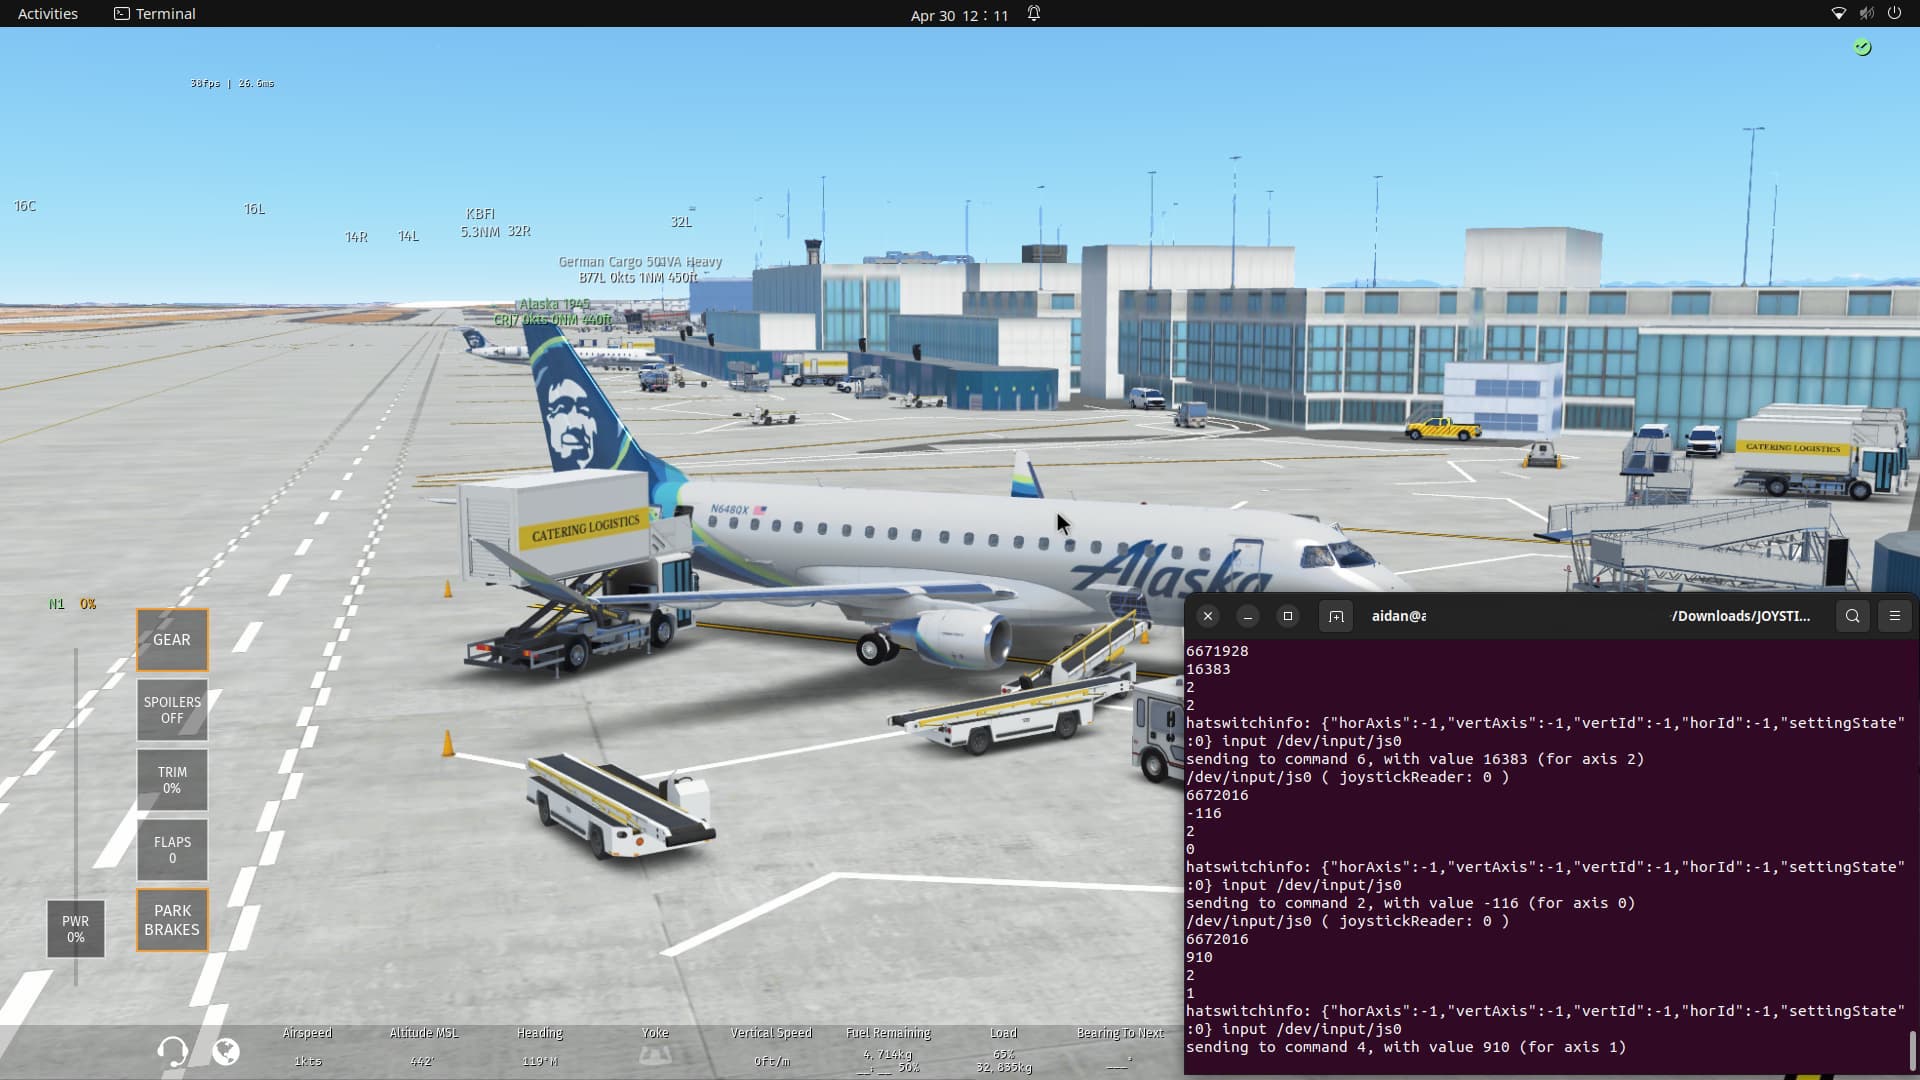Click the terminal vertical scrollbar
Viewport: 1920px width, 1080px height.
click(1912, 1050)
